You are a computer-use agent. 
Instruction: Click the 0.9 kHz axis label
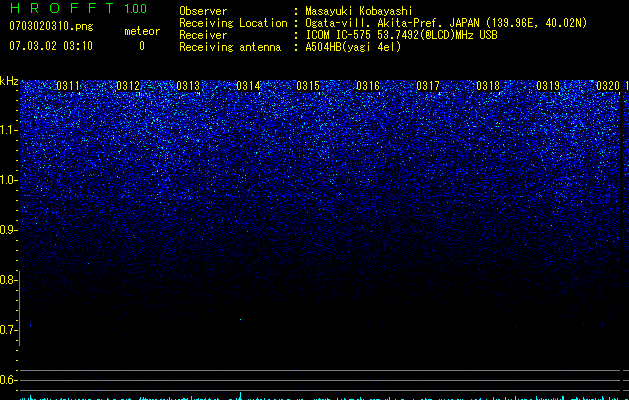(8, 230)
